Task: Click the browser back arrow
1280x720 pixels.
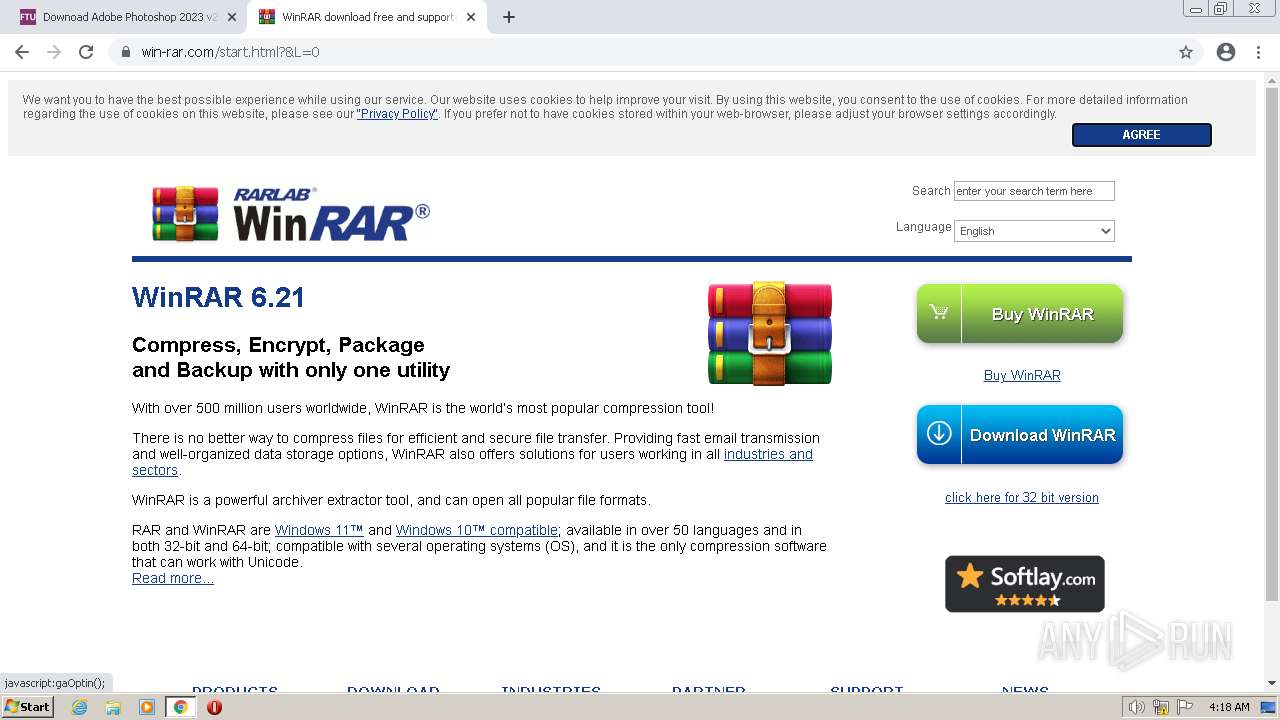Action: 22,52
